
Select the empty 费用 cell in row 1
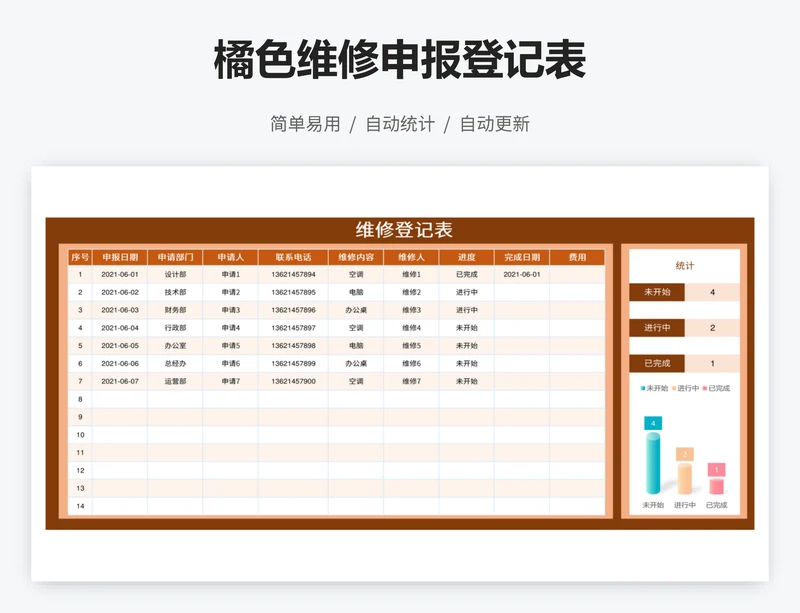point(577,275)
